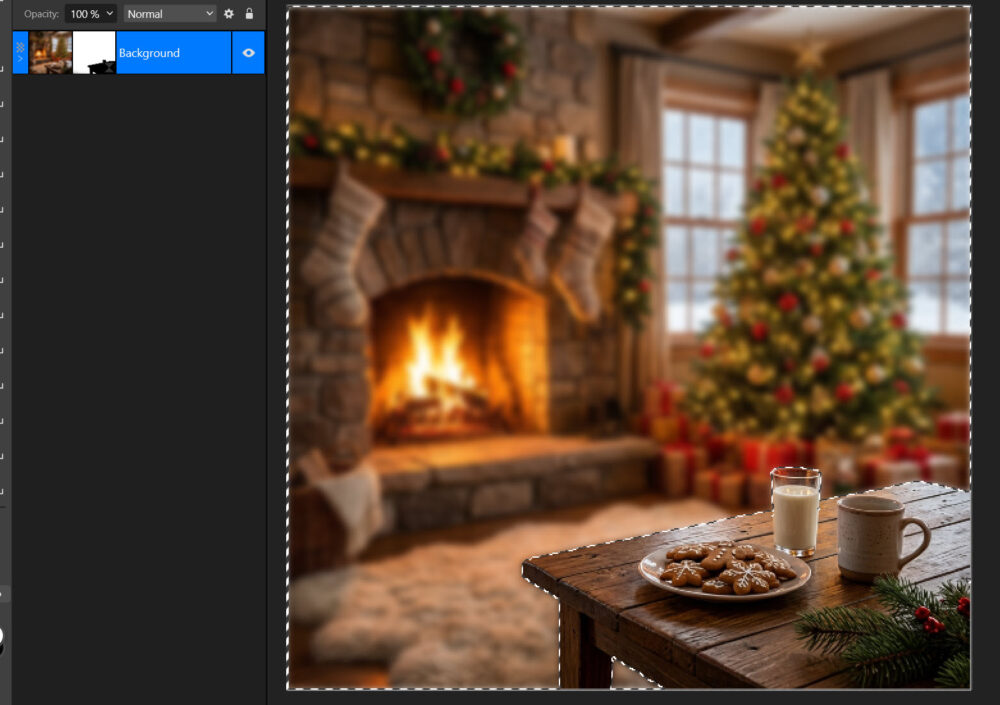This screenshot has height=705, width=1000.
Task: Toggle the layer lock icon
Action: tap(249, 14)
